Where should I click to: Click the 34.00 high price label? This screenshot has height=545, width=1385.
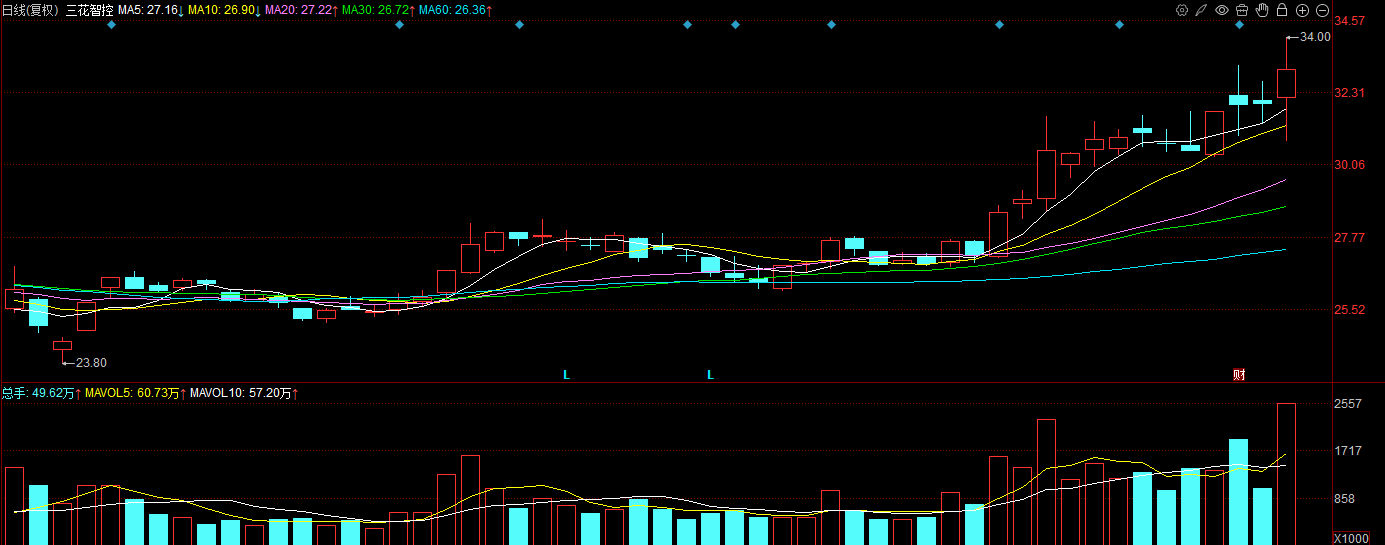[x=1315, y=37]
